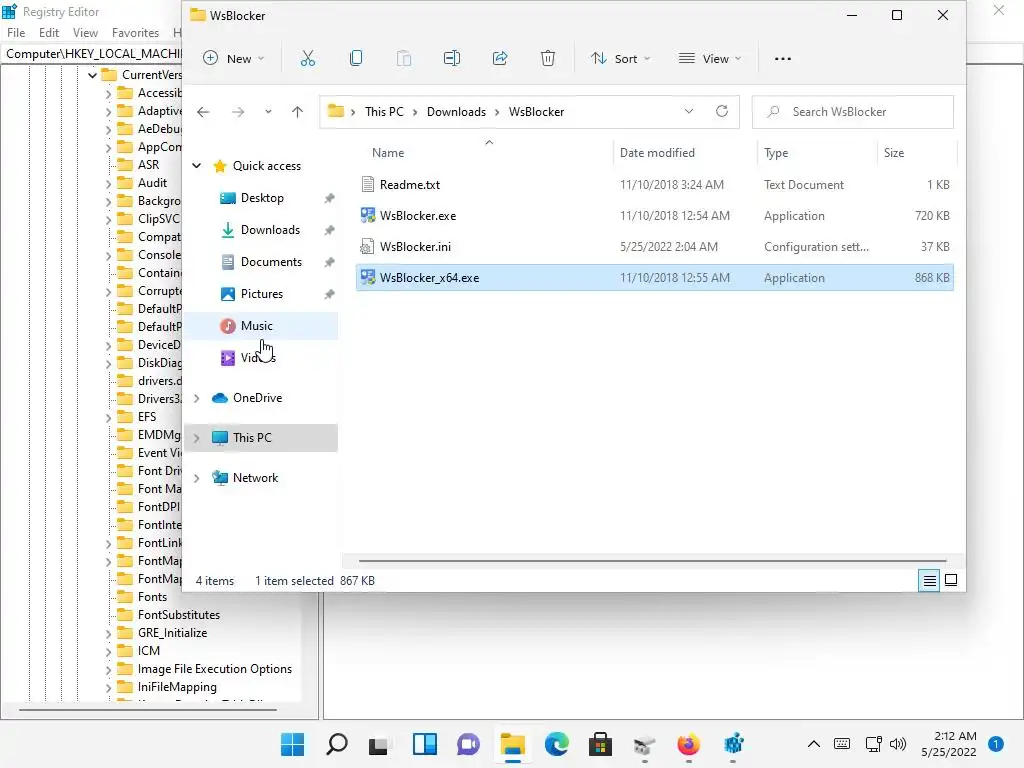The width and height of the screenshot is (1024, 768).
Task: Open View menu in Registry Editor
Action: [86, 33]
